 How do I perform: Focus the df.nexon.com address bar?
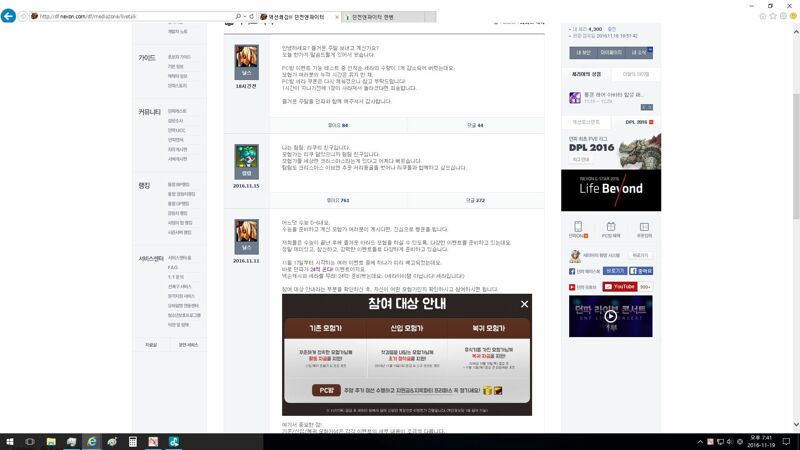[133, 16]
